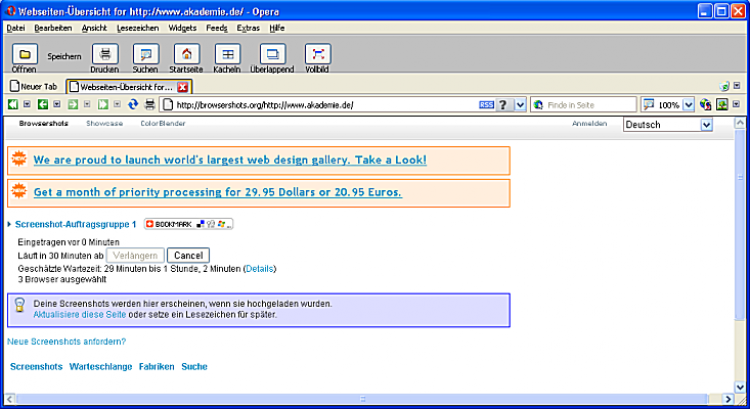Tile windows with Kacheln icon
750x409 pixels.
pos(227,54)
